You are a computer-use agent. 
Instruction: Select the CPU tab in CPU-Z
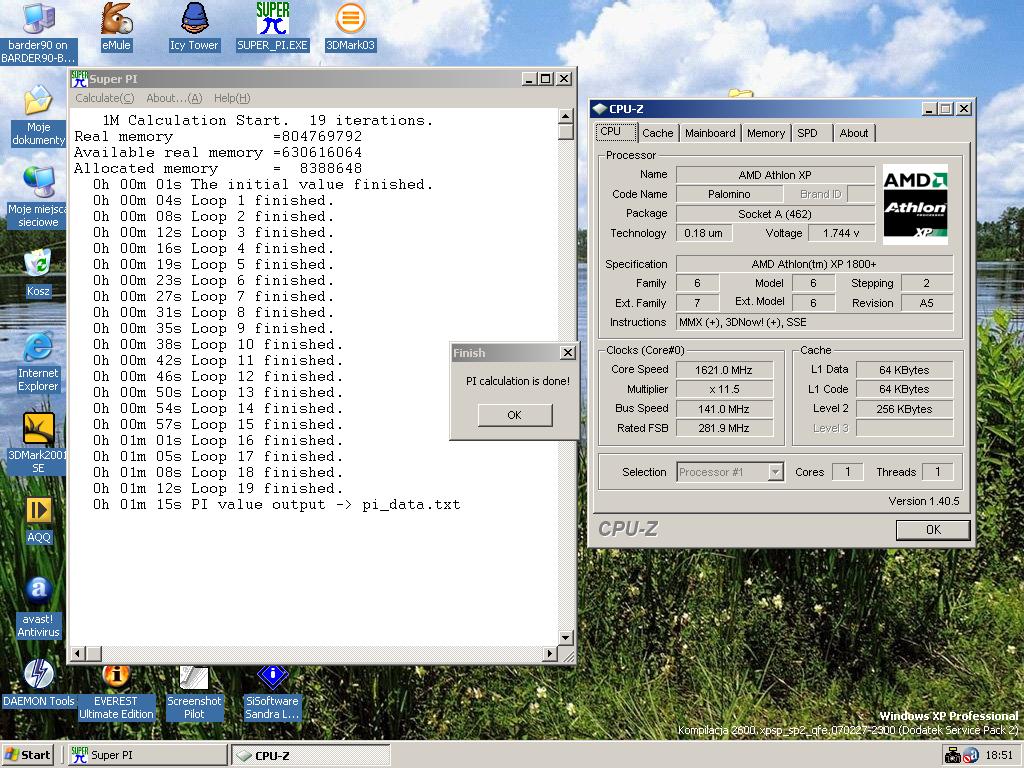(616, 131)
